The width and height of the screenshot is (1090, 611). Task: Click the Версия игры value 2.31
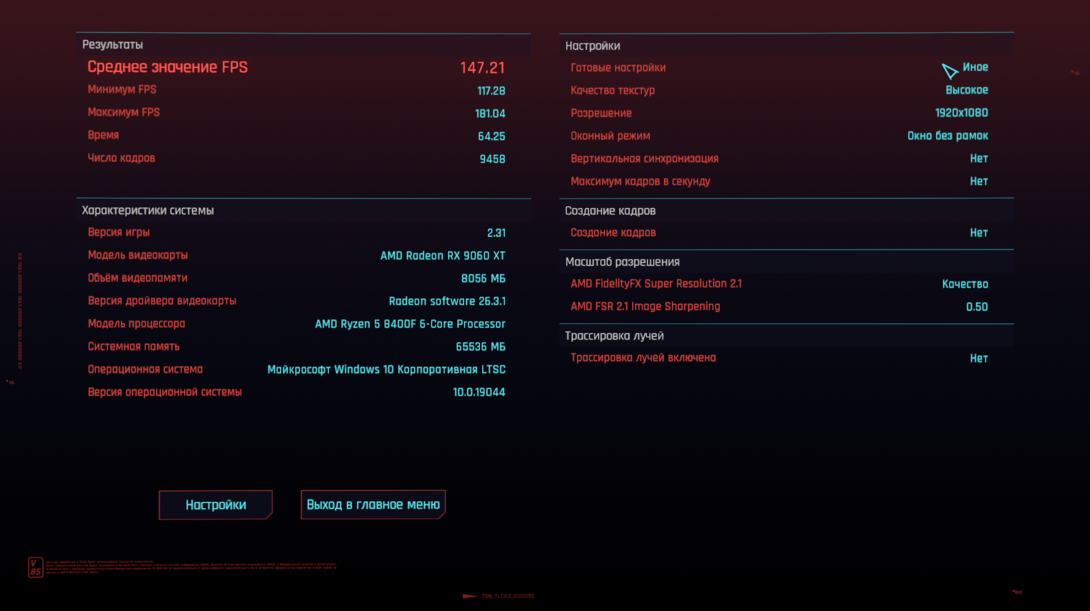(496, 233)
